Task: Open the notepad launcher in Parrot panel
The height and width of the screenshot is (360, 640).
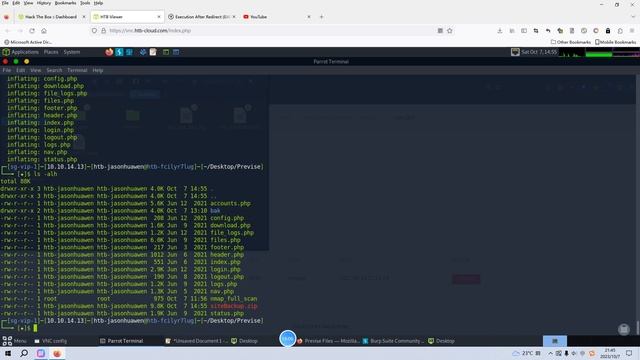Action: [x=153, y=52]
